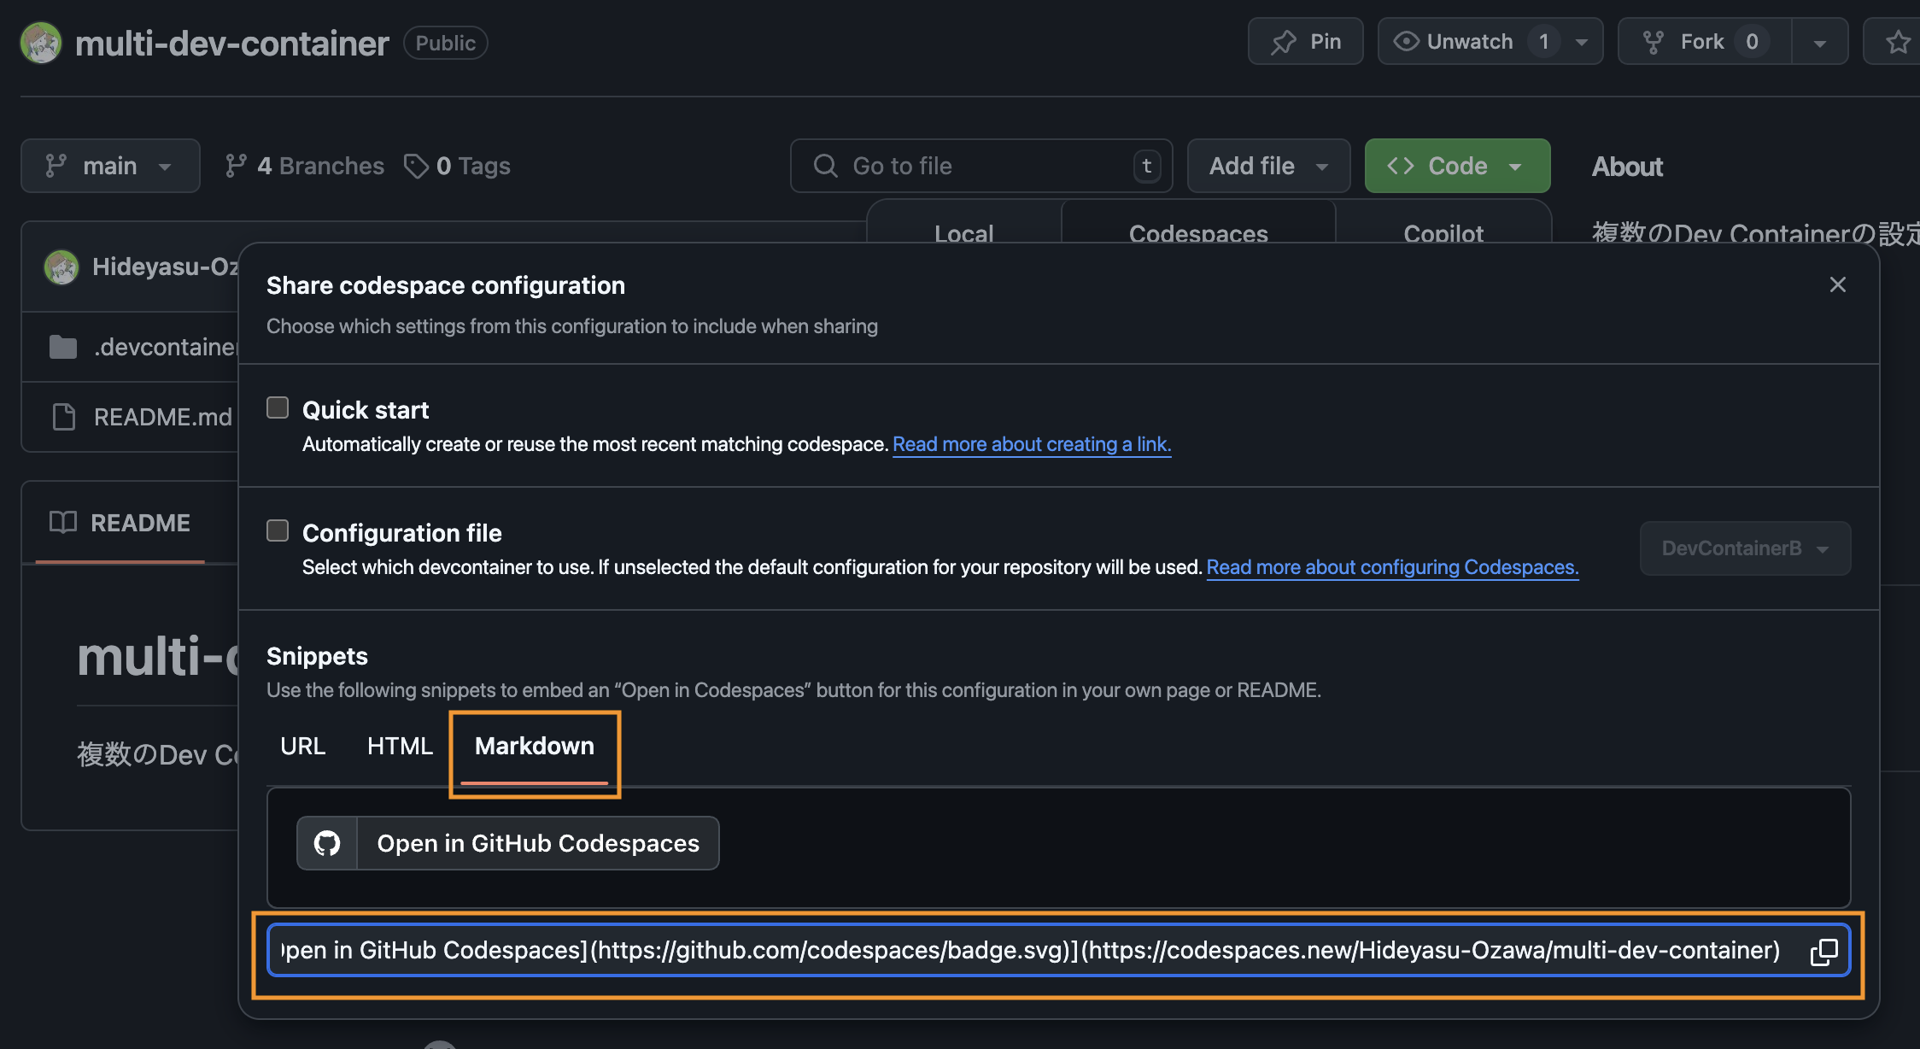1920x1049 pixels.
Task: Switch to the URL snippet tab
Action: (303, 746)
